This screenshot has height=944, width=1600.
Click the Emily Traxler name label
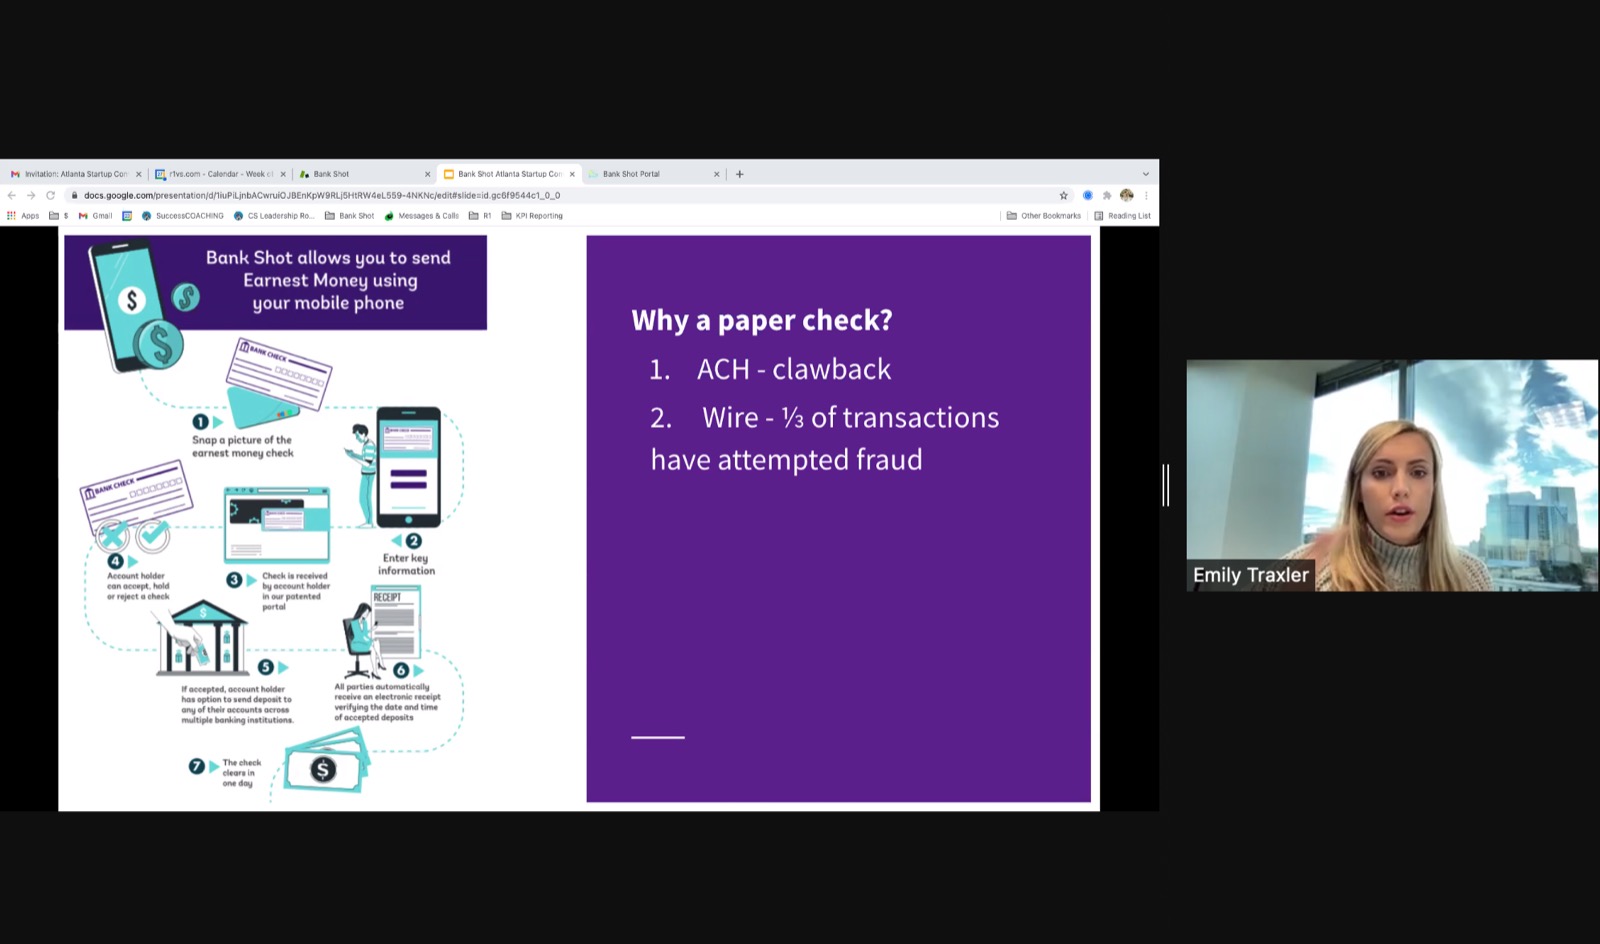click(x=1251, y=575)
